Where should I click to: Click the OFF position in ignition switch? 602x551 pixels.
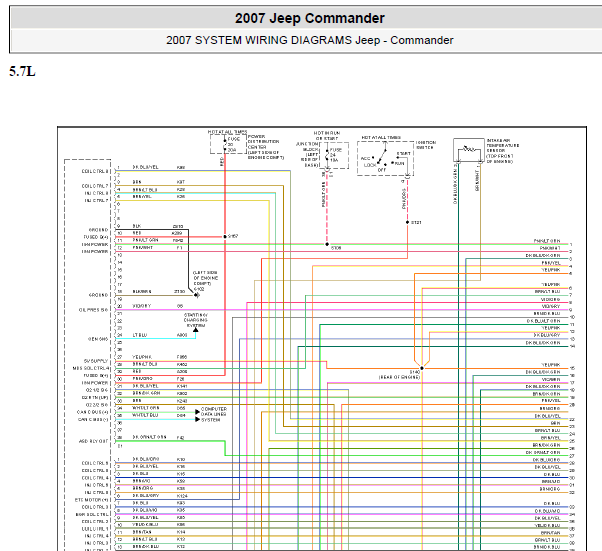click(x=382, y=170)
